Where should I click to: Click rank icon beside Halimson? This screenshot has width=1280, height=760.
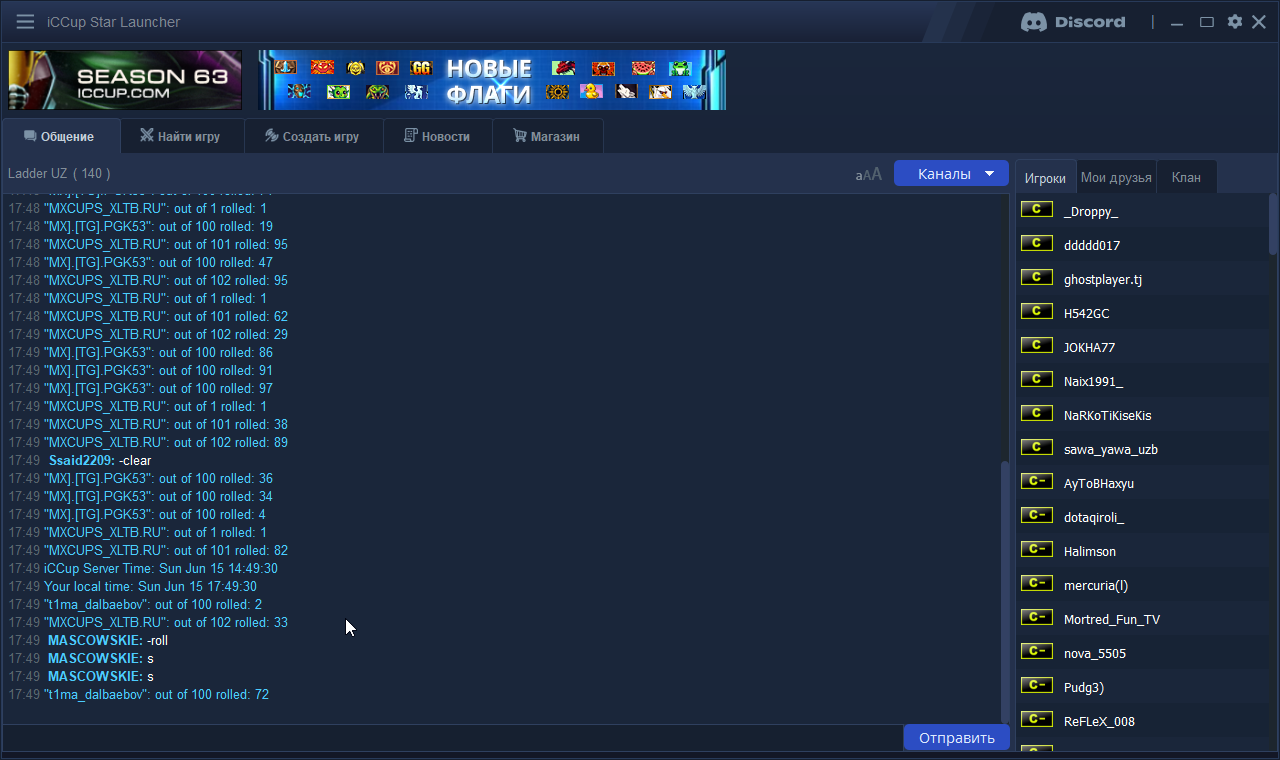pyautogui.click(x=1036, y=549)
